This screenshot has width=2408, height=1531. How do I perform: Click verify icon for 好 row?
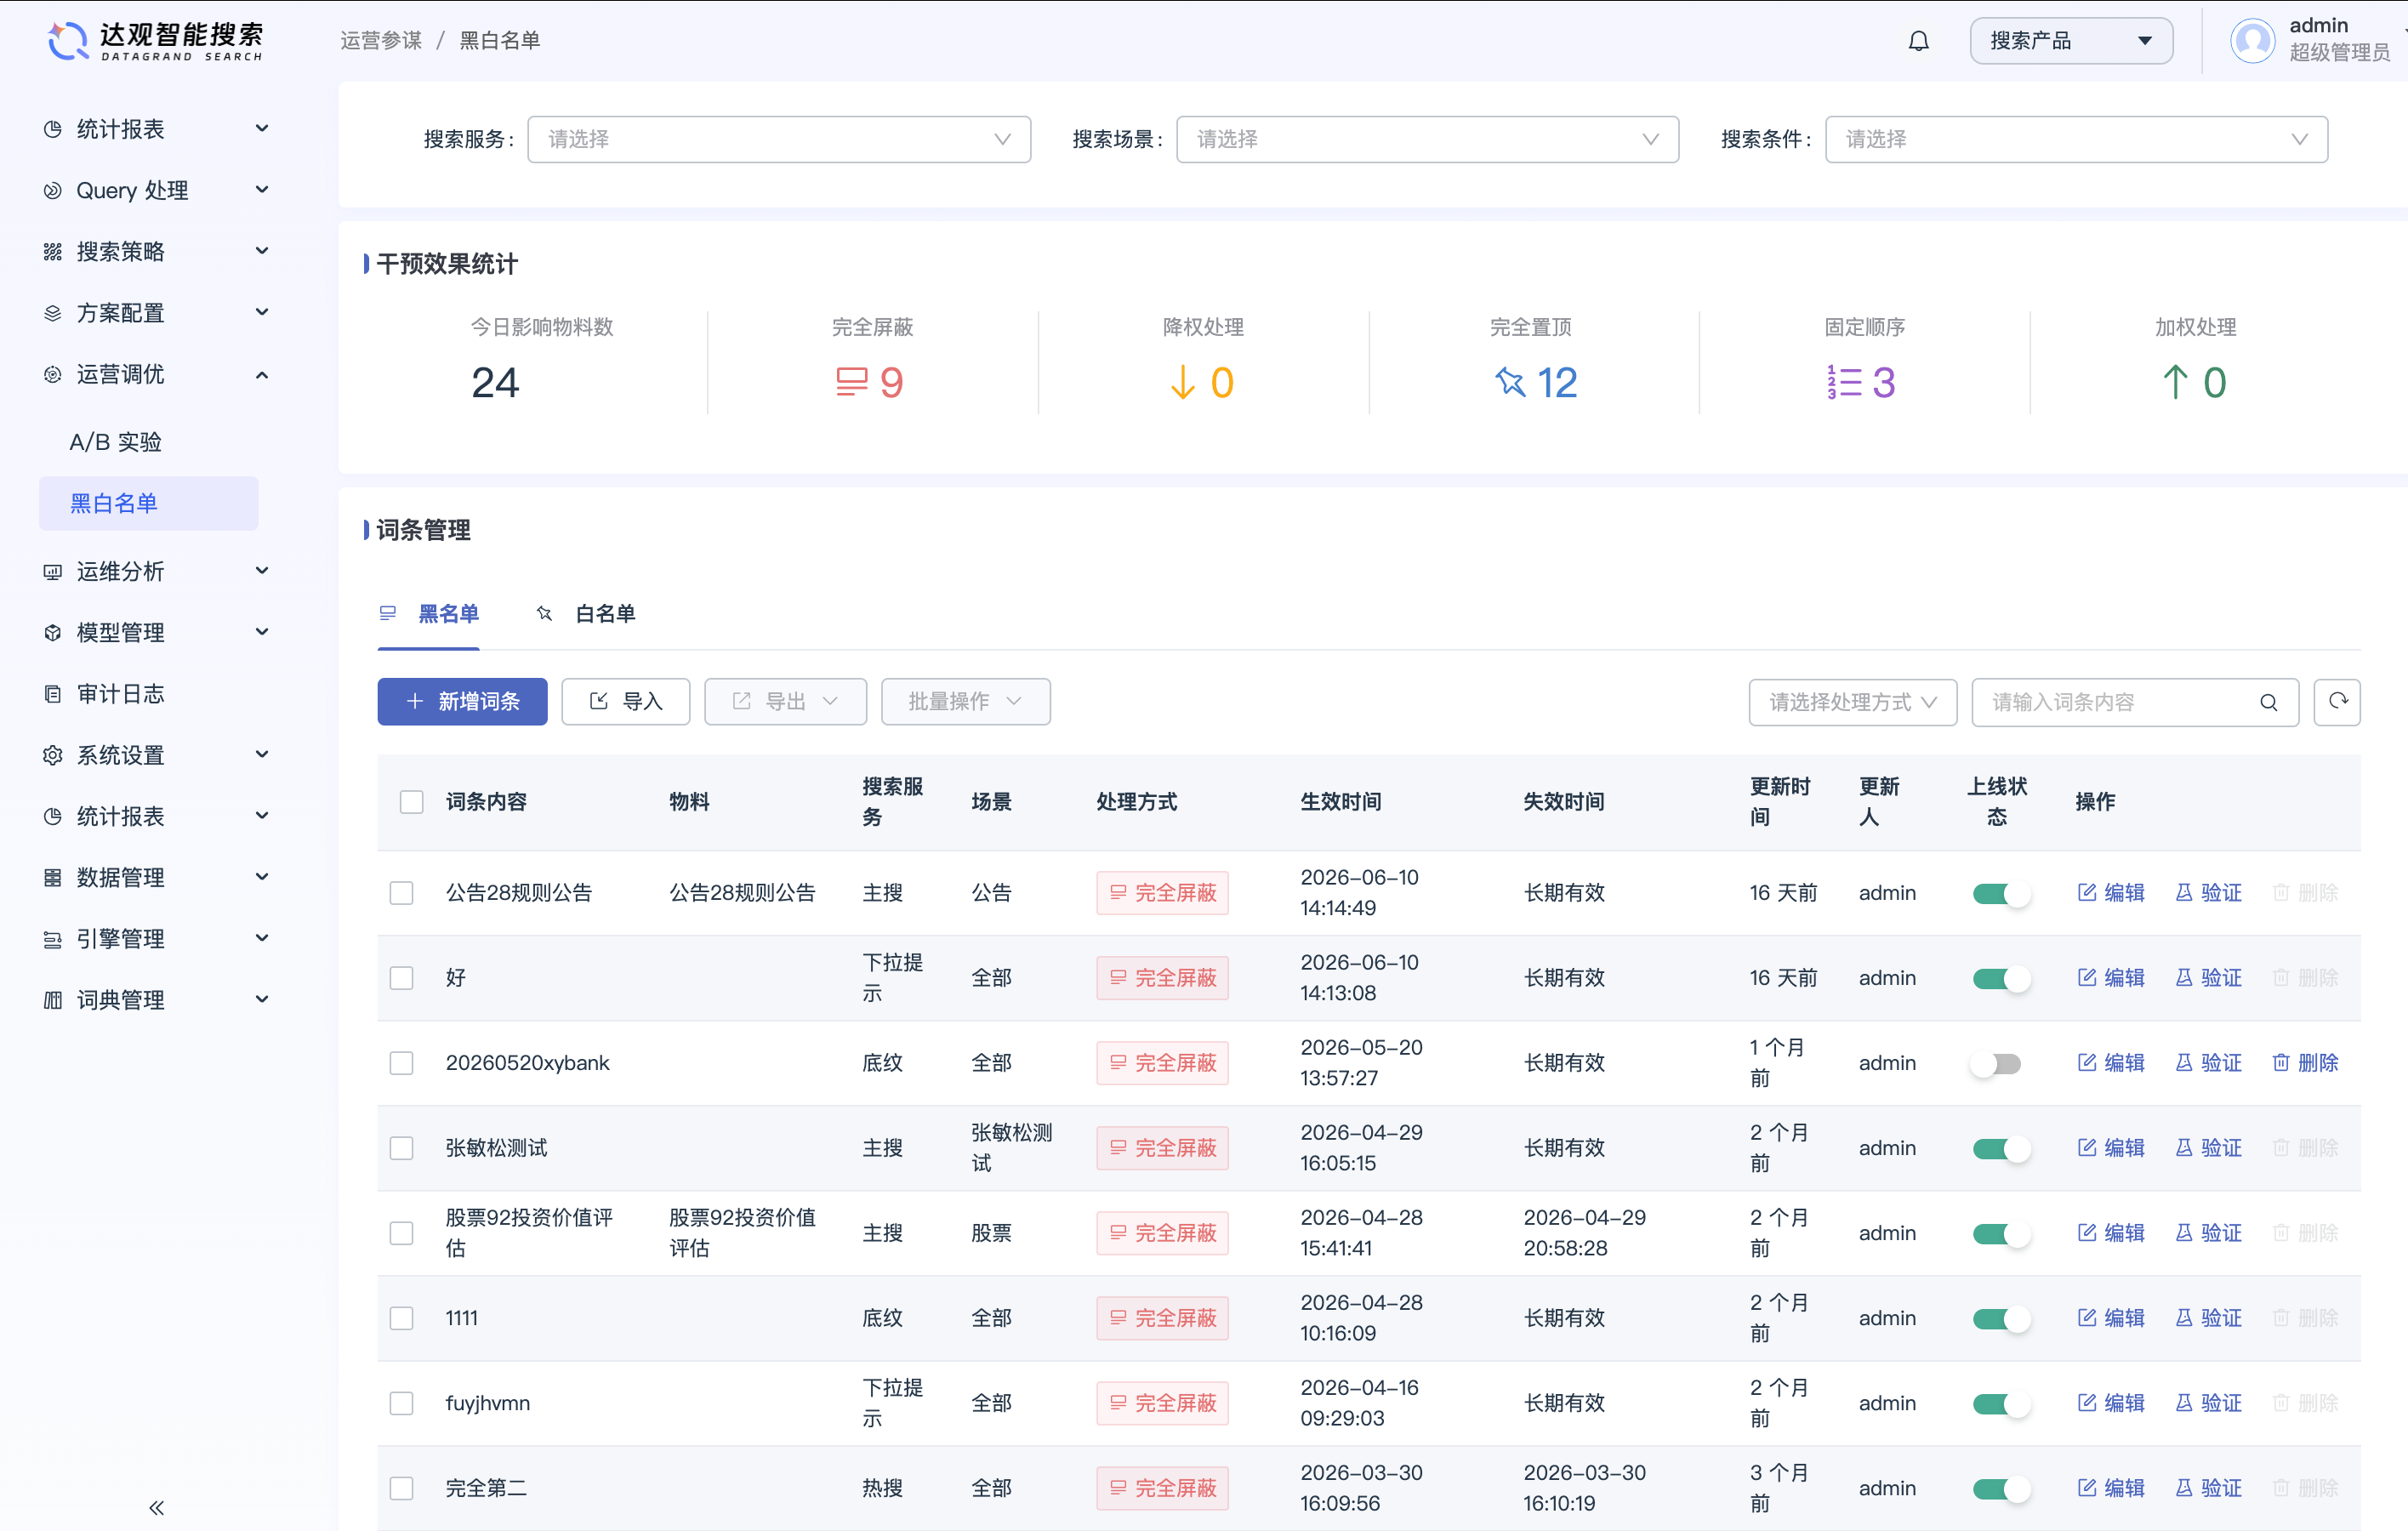coord(2184,977)
